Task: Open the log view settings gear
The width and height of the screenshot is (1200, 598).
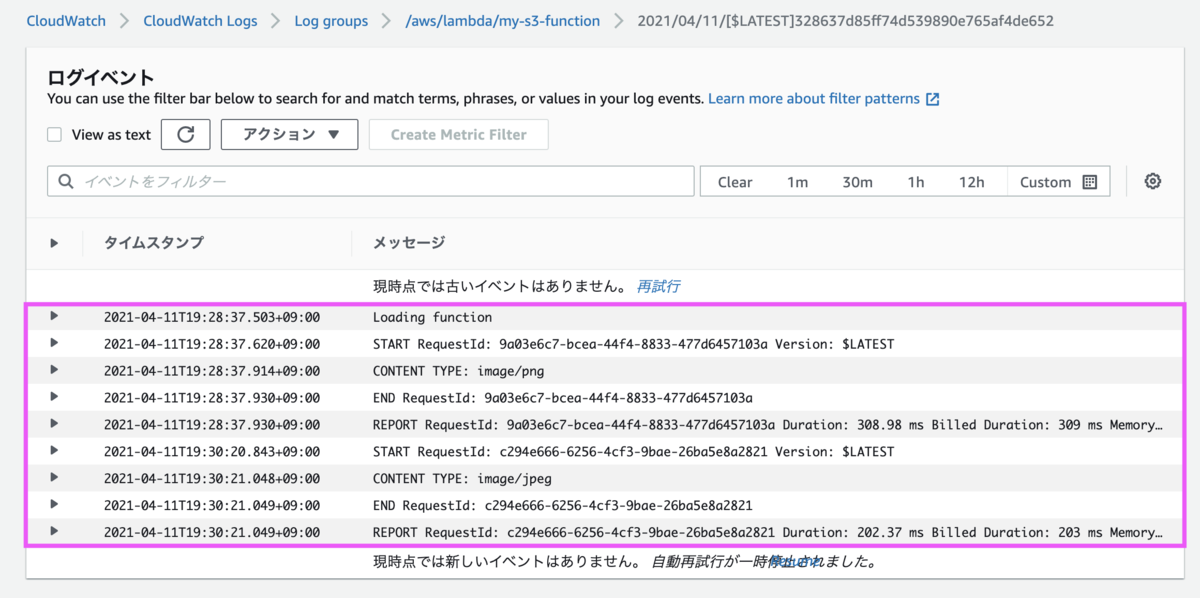Action: pos(1153,181)
